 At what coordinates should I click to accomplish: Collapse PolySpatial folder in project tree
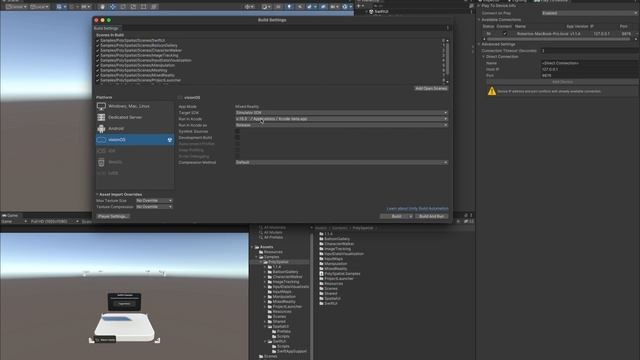(x=261, y=262)
